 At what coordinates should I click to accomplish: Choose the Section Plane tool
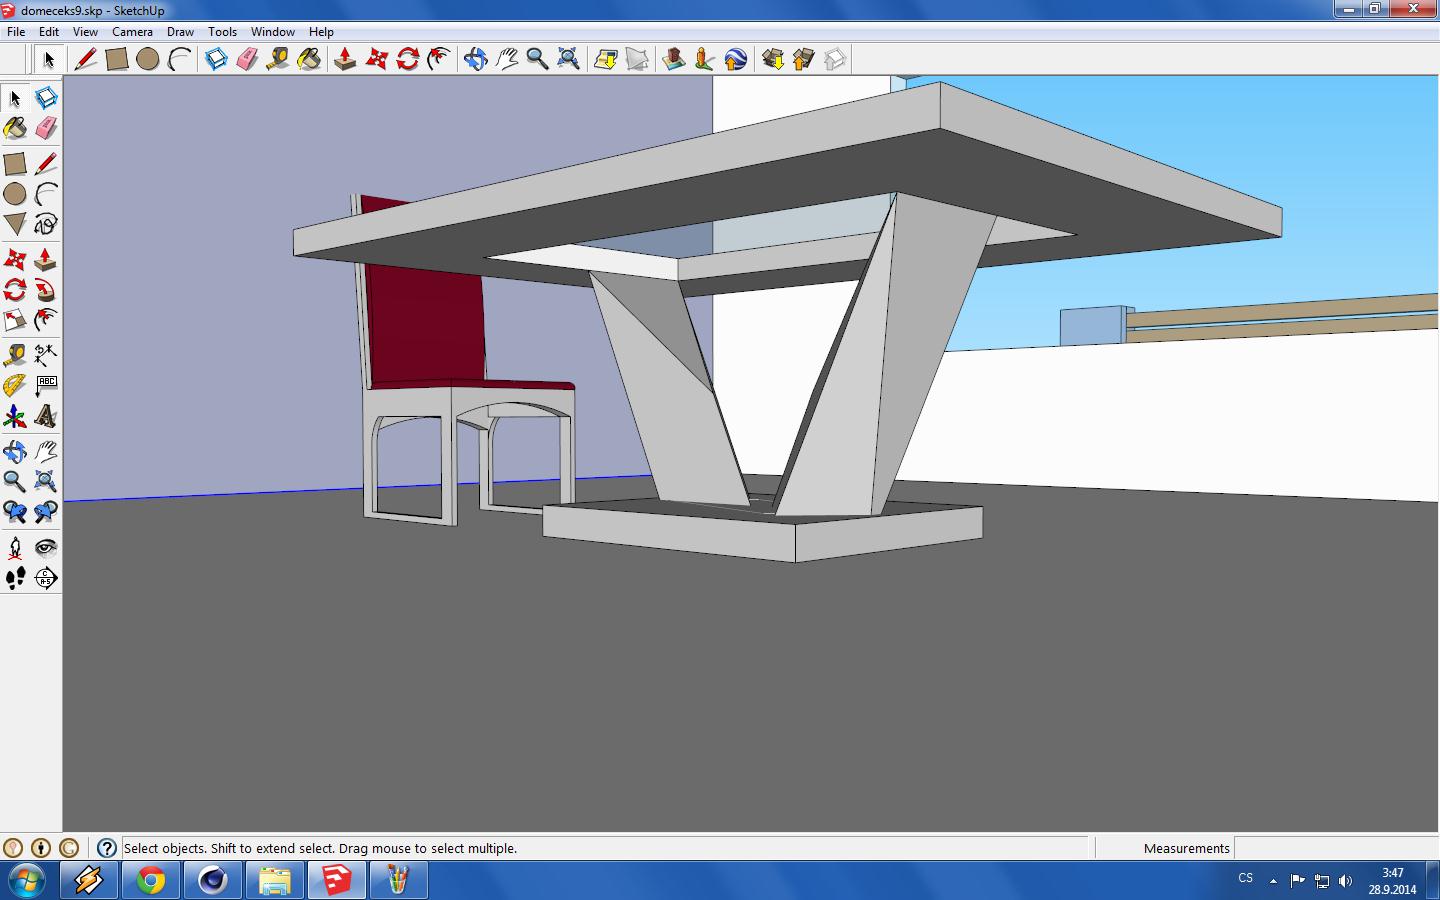tap(46, 578)
